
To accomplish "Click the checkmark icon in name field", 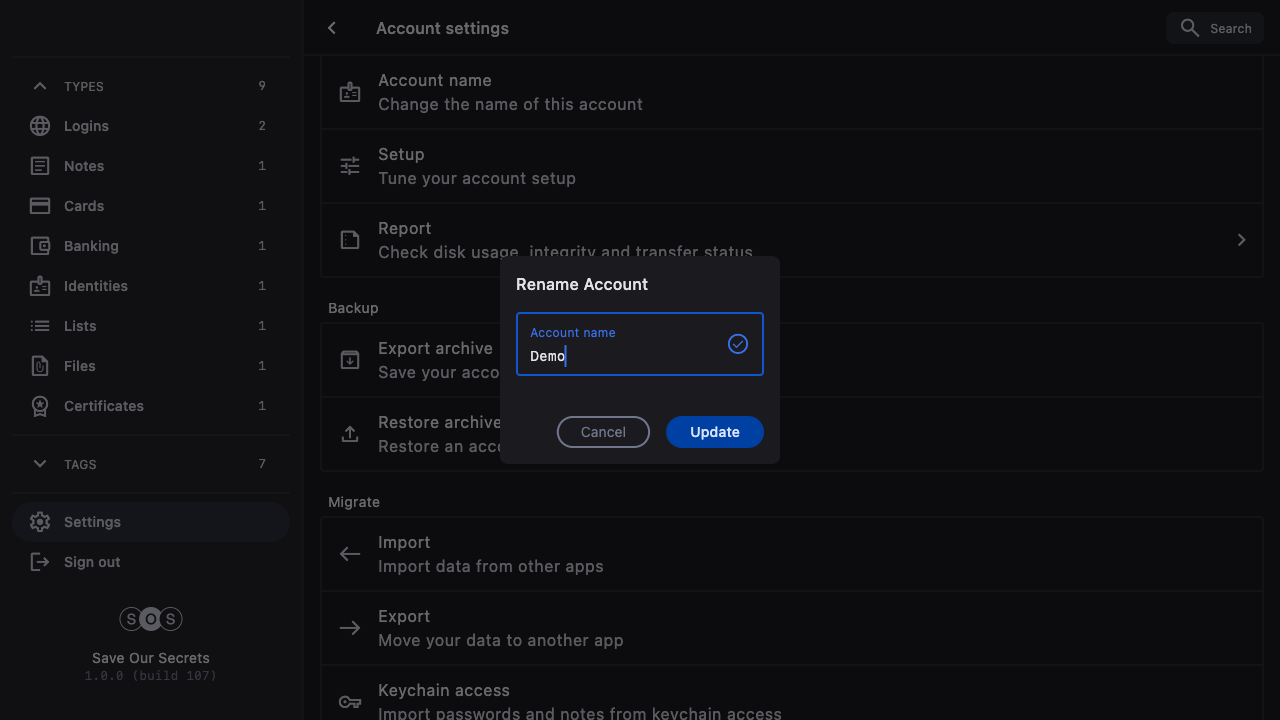I will (738, 344).
